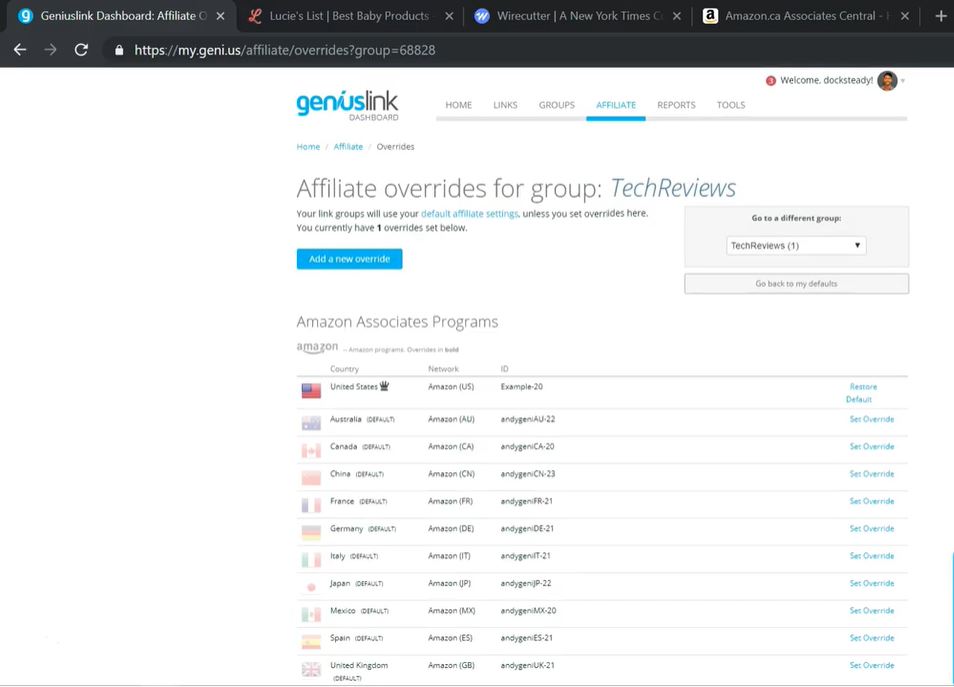Reload the page with the refresh icon

click(81, 50)
